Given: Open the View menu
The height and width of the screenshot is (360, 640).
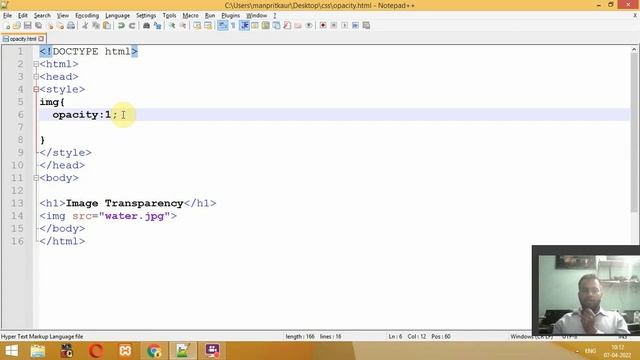Looking at the screenshot, I should [x=62, y=16].
